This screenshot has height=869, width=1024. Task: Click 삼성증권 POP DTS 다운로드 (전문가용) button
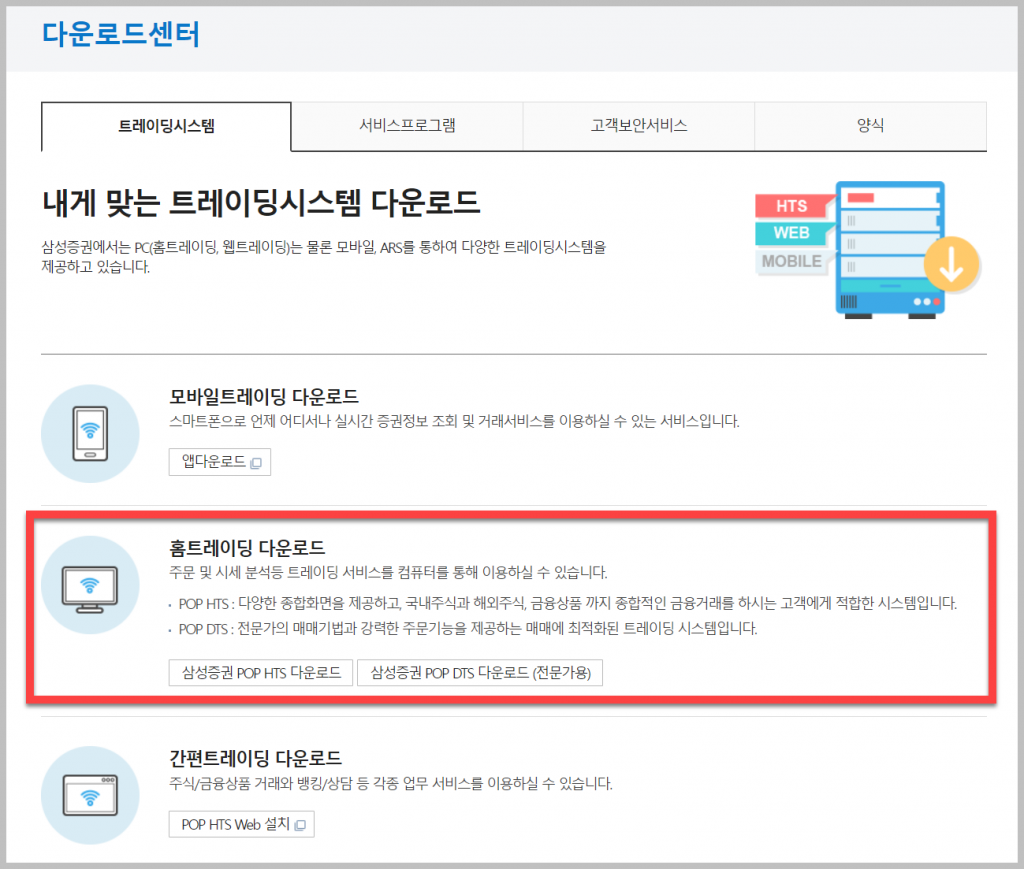coord(480,672)
